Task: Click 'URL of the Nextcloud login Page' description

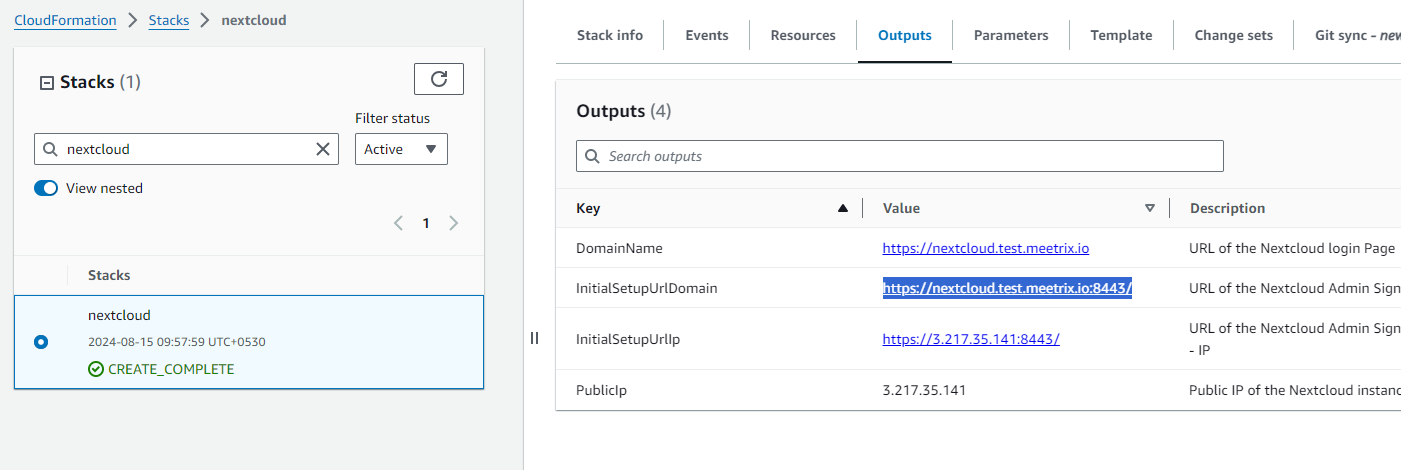Action: (x=1292, y=248)
